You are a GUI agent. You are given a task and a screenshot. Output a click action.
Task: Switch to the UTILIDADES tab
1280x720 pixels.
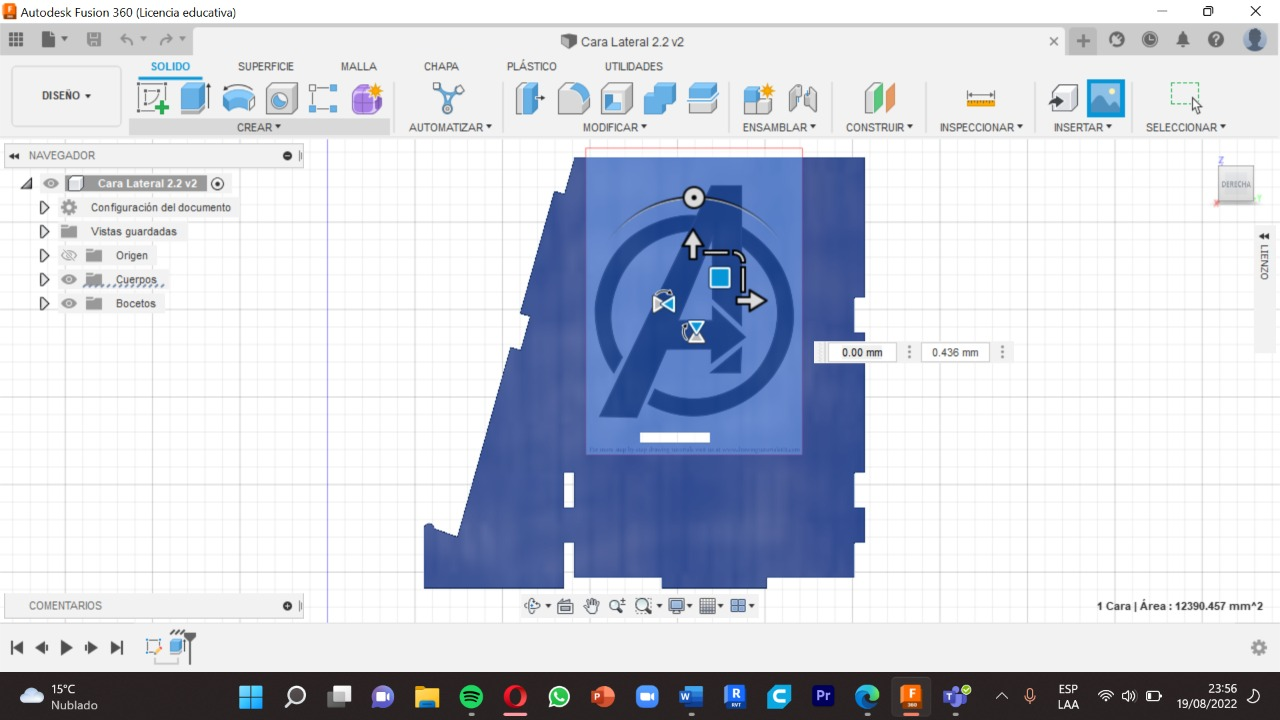click(633, 66)
